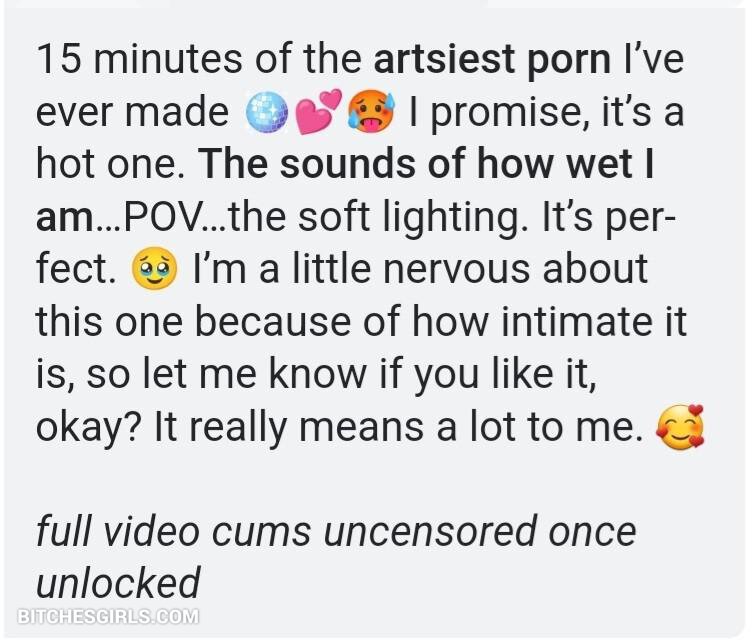
Task: Click the italic word 'uncensored'
Action: tap(430, 533)
